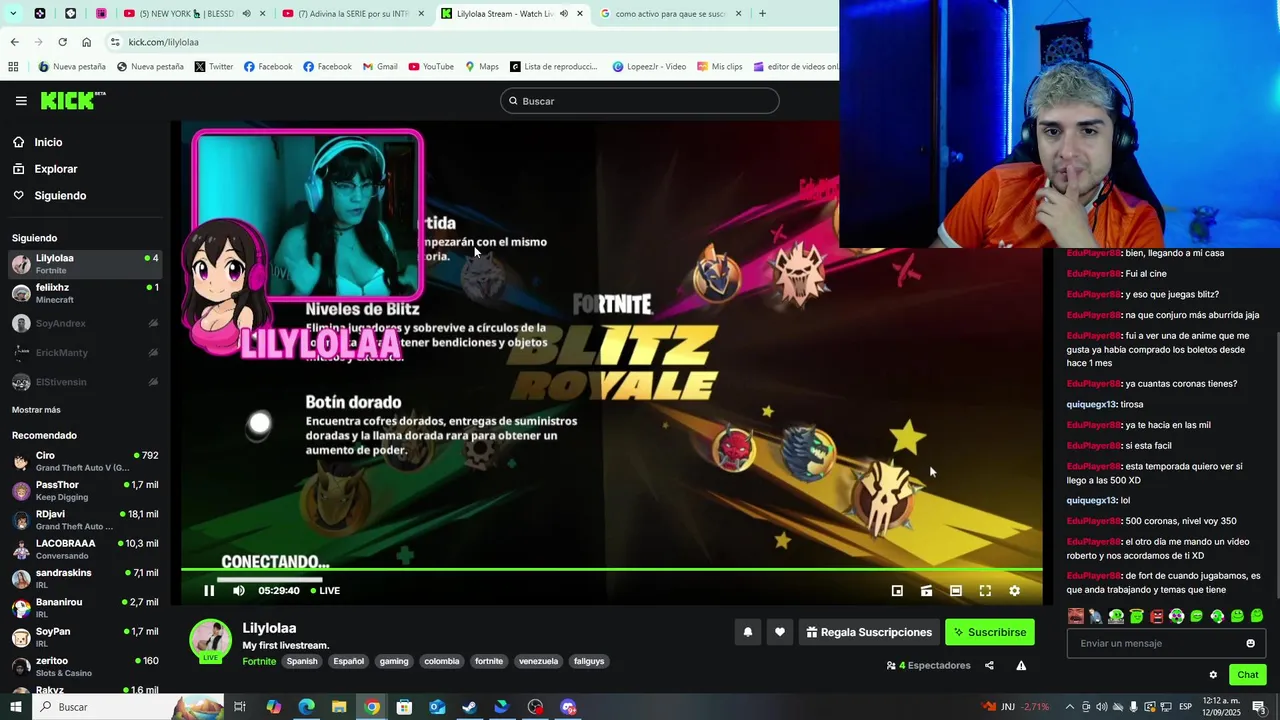Open recommended channel PassThor
This screenshot has width=1280, height=720.
(85, 490)
